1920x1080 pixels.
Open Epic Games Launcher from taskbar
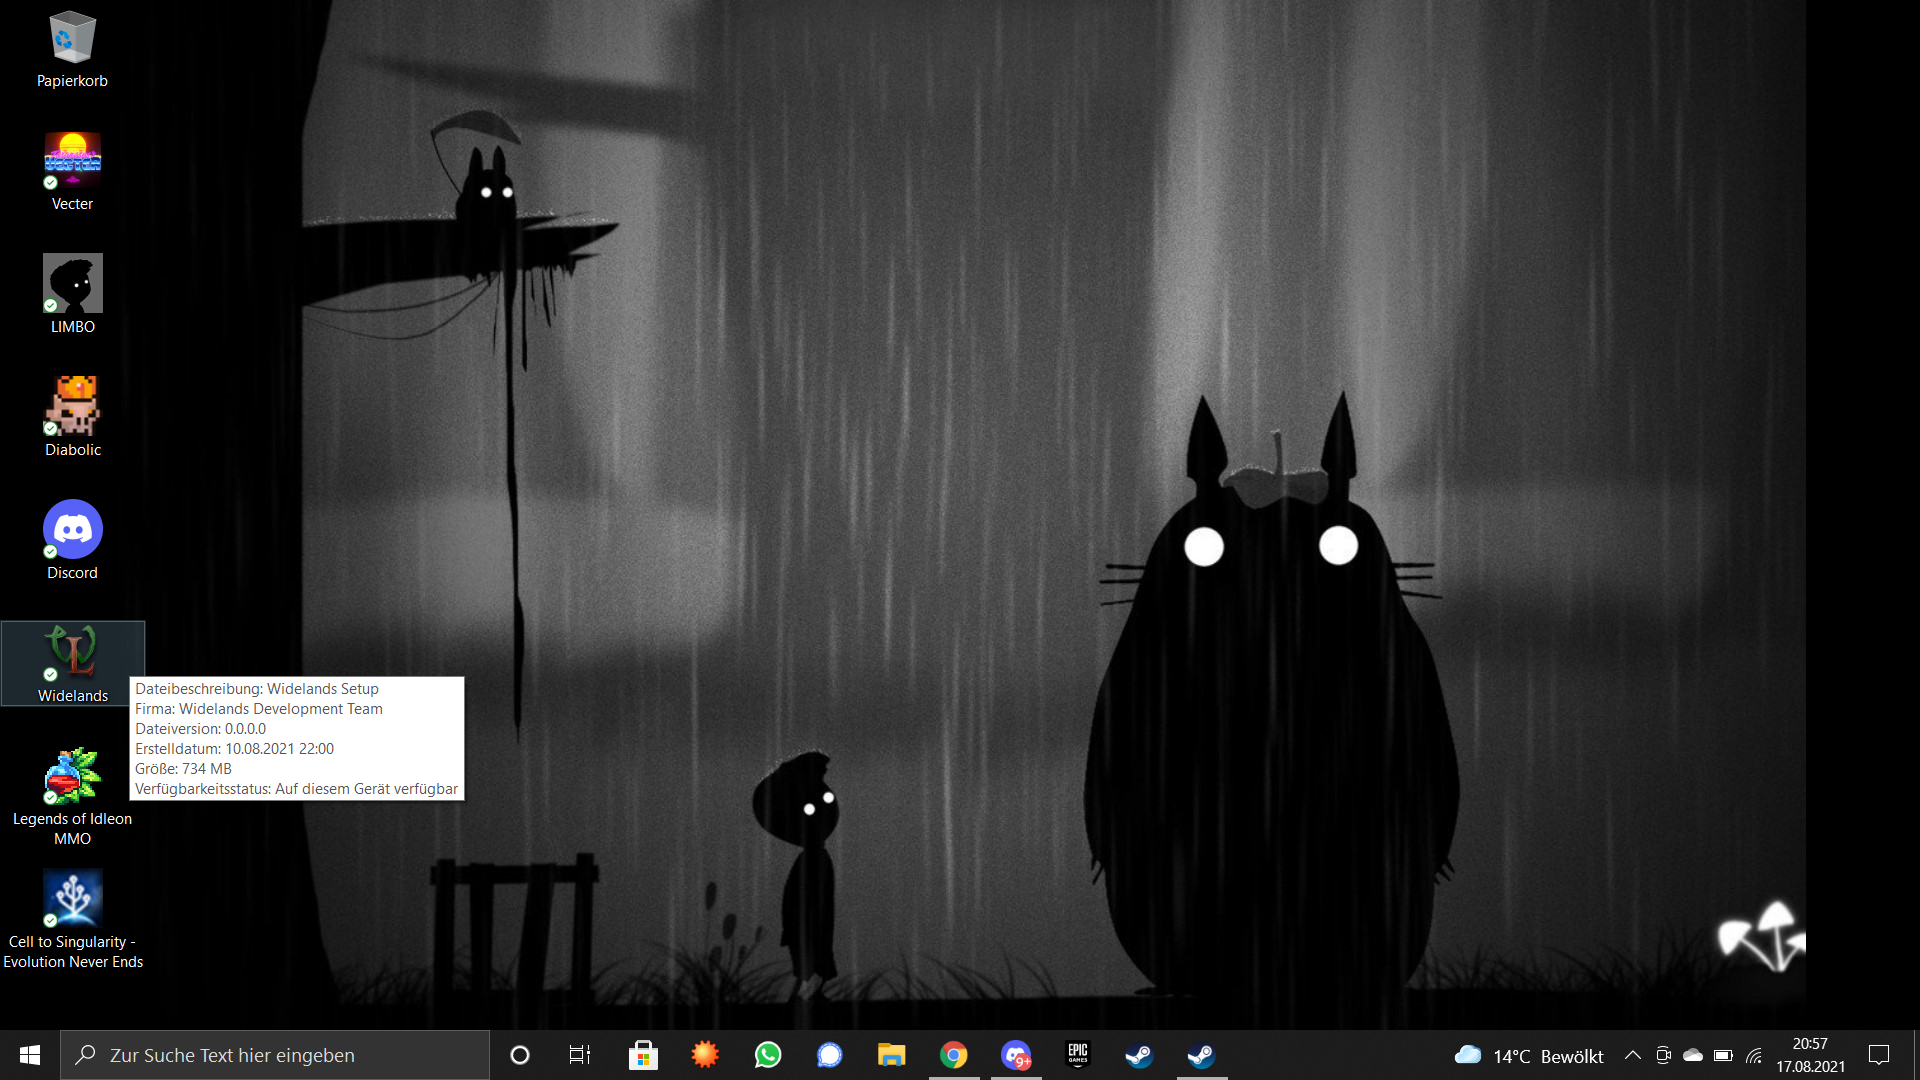1078,1055
